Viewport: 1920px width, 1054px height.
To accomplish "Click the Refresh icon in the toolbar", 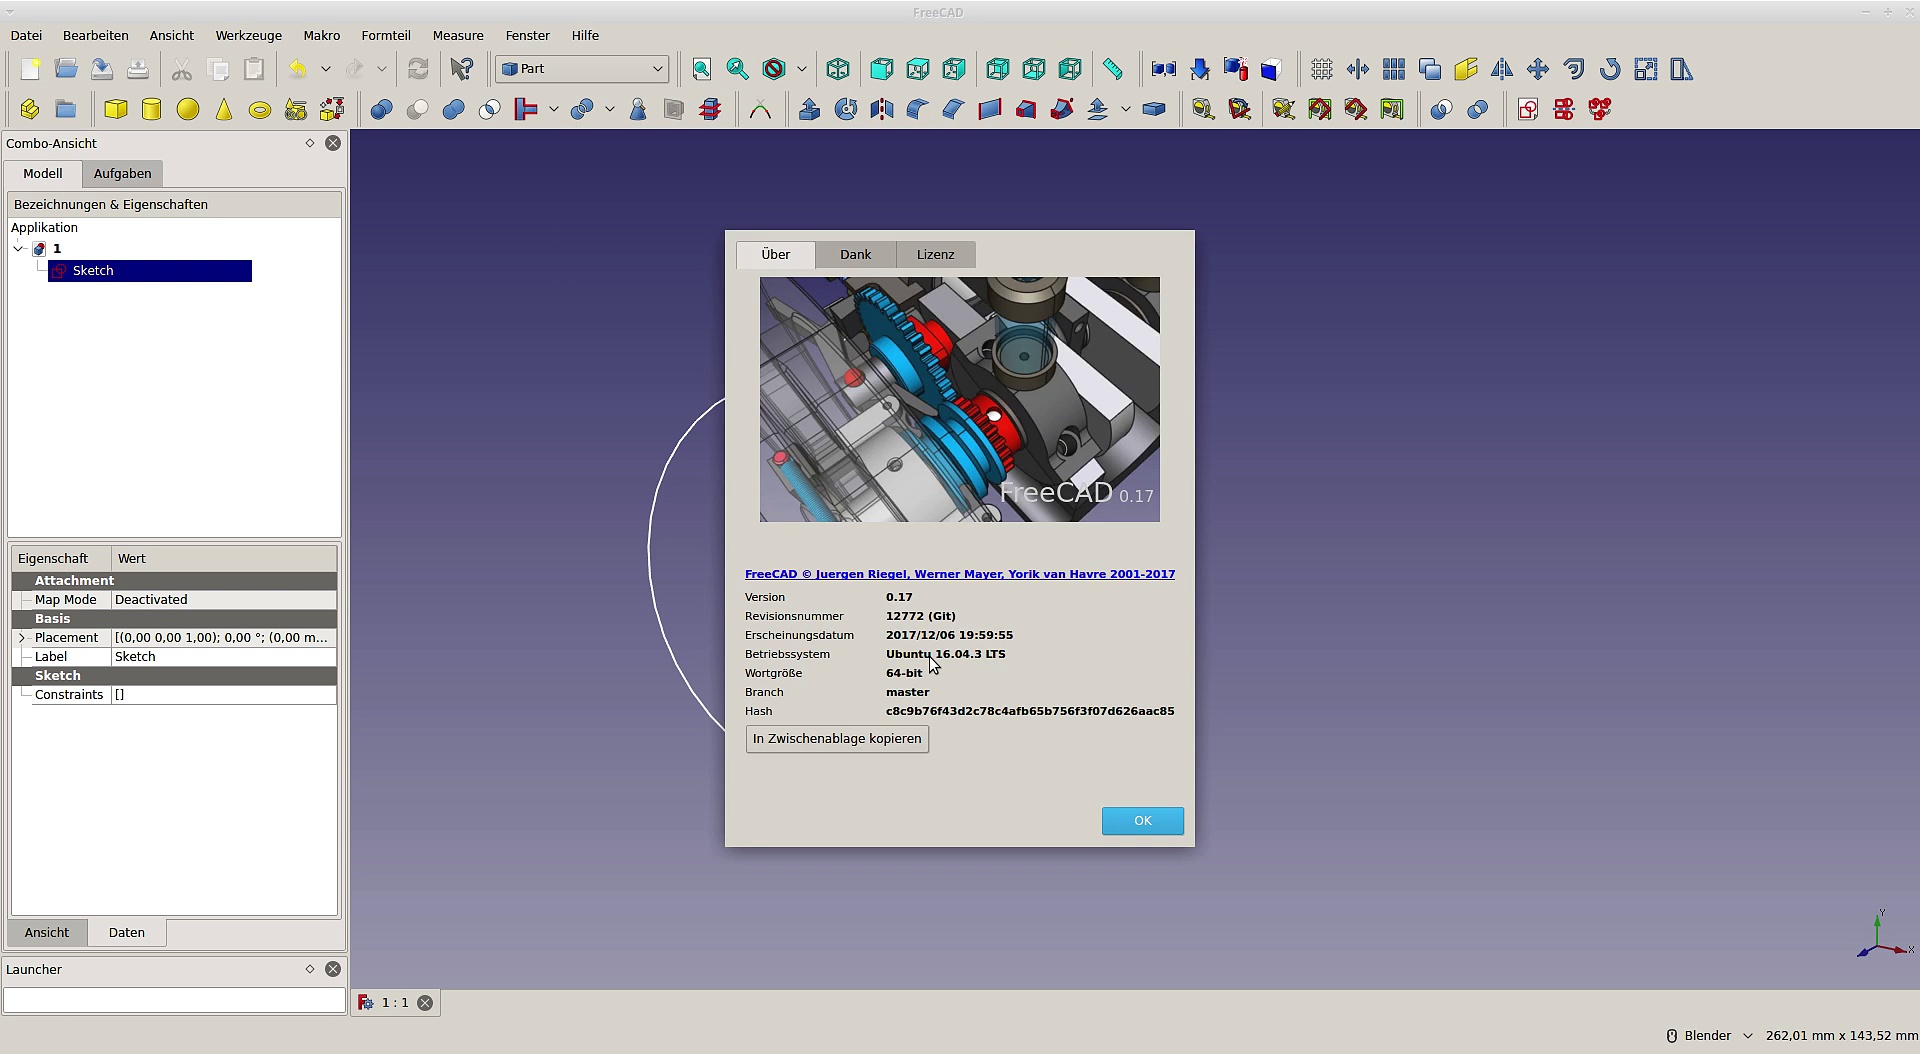I will (418, 69).
